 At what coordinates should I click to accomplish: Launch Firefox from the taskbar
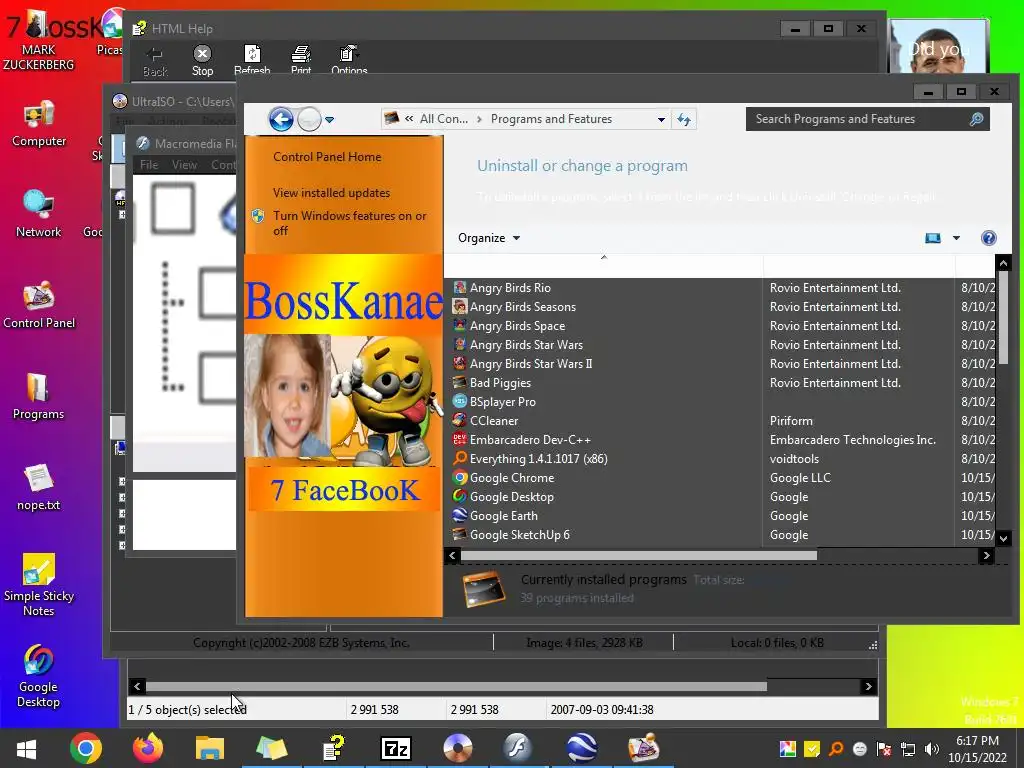click(148, 748)
